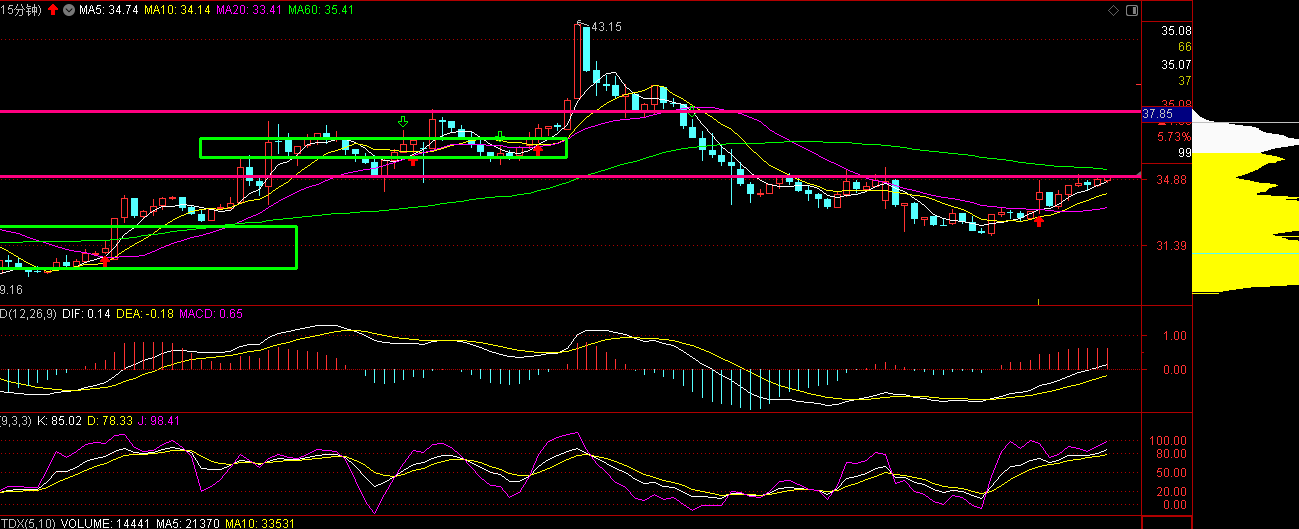1299x529 pixels.
Task: Click the 80.00 KDJ axis label
Action: 1173,454
